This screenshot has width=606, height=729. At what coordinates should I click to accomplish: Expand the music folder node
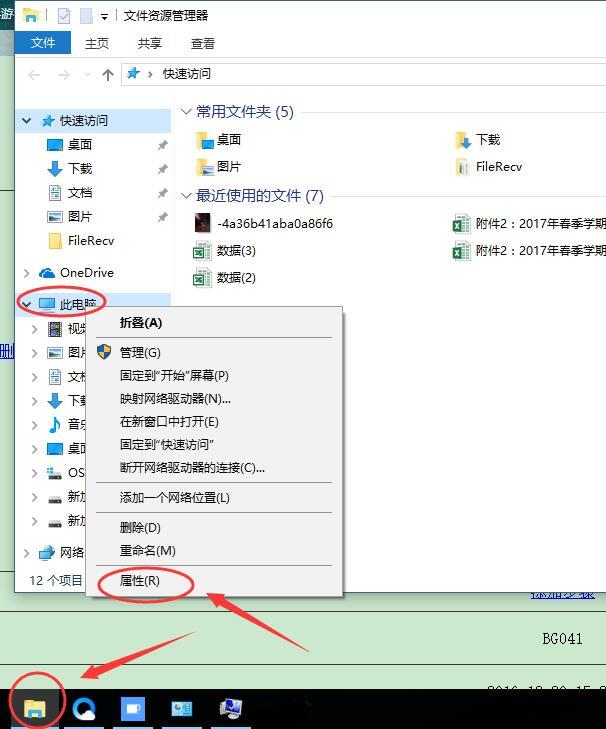tap(34, 424)
